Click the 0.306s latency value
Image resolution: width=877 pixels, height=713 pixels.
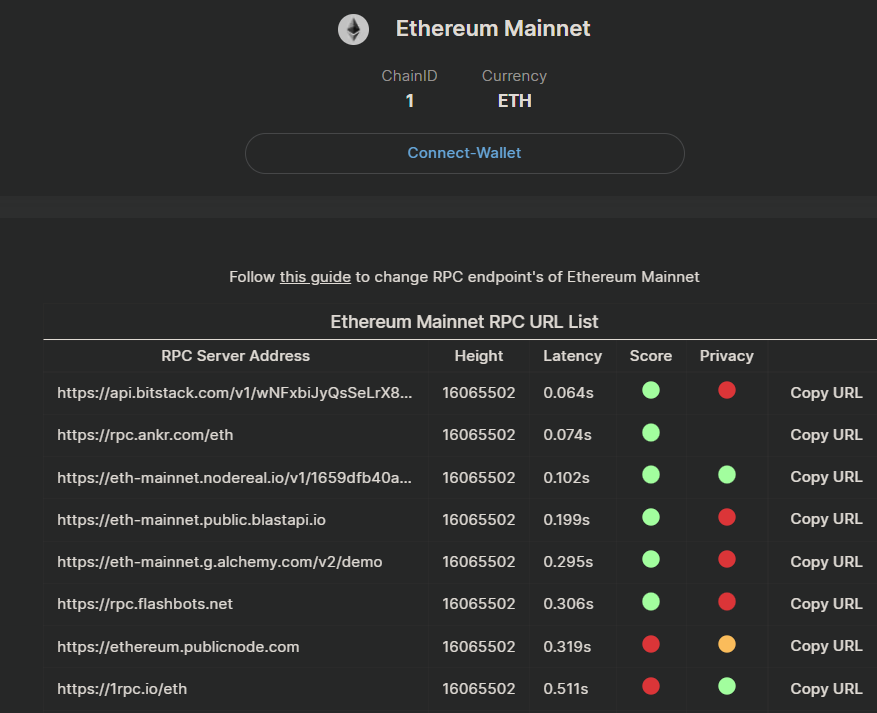tap(568, 604)
